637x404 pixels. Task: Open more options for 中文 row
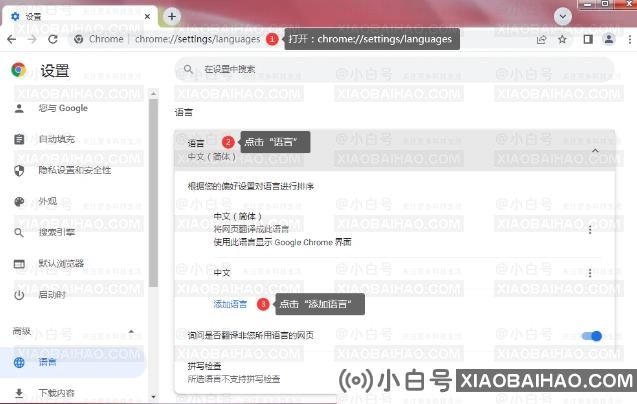[590, 273]
